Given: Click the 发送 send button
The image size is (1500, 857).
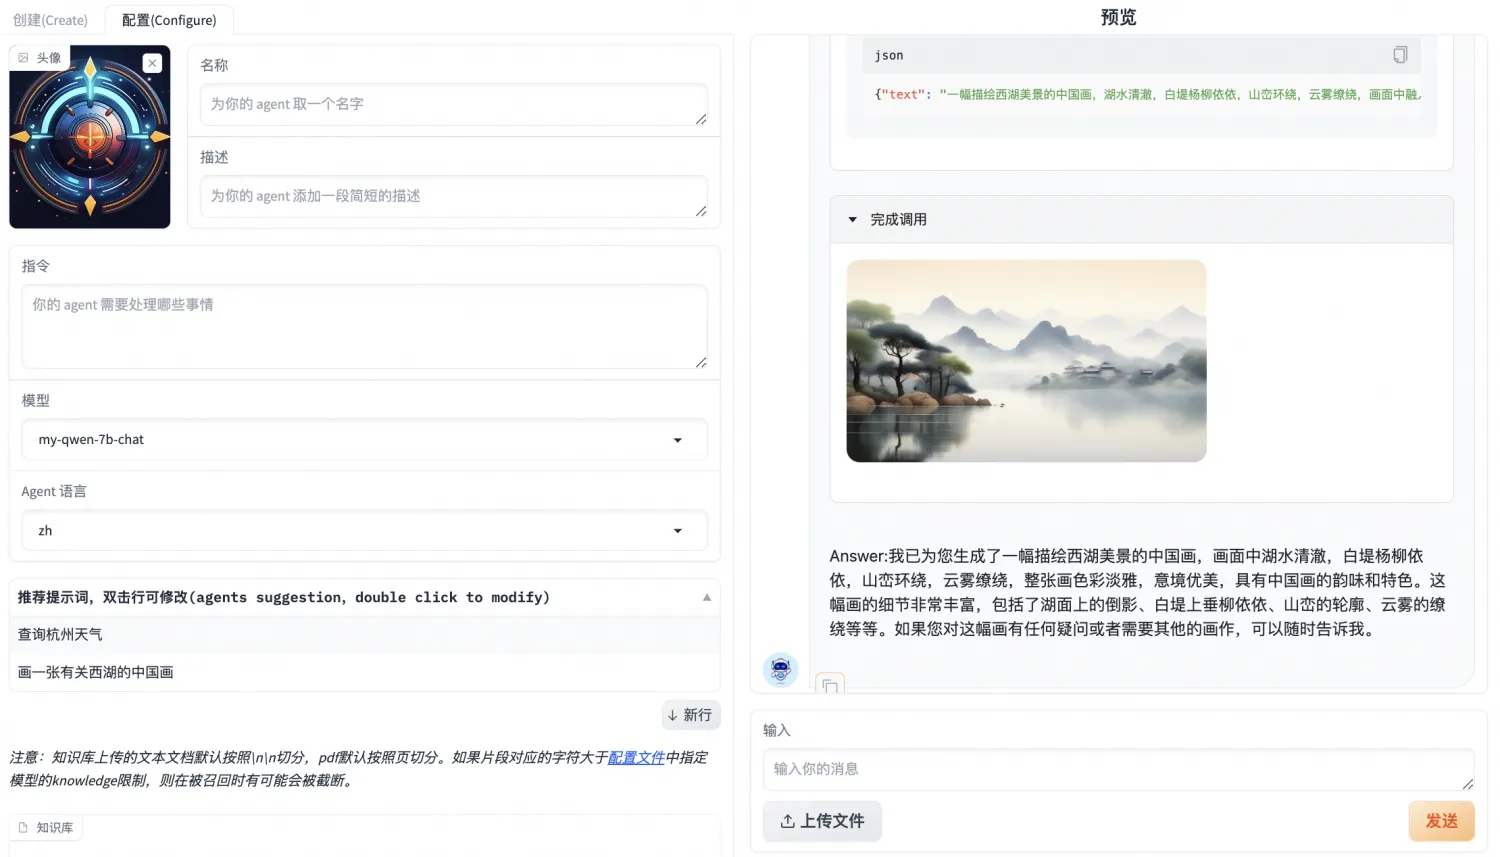Looking at the screenshot, I should (x=1441, y=821).
